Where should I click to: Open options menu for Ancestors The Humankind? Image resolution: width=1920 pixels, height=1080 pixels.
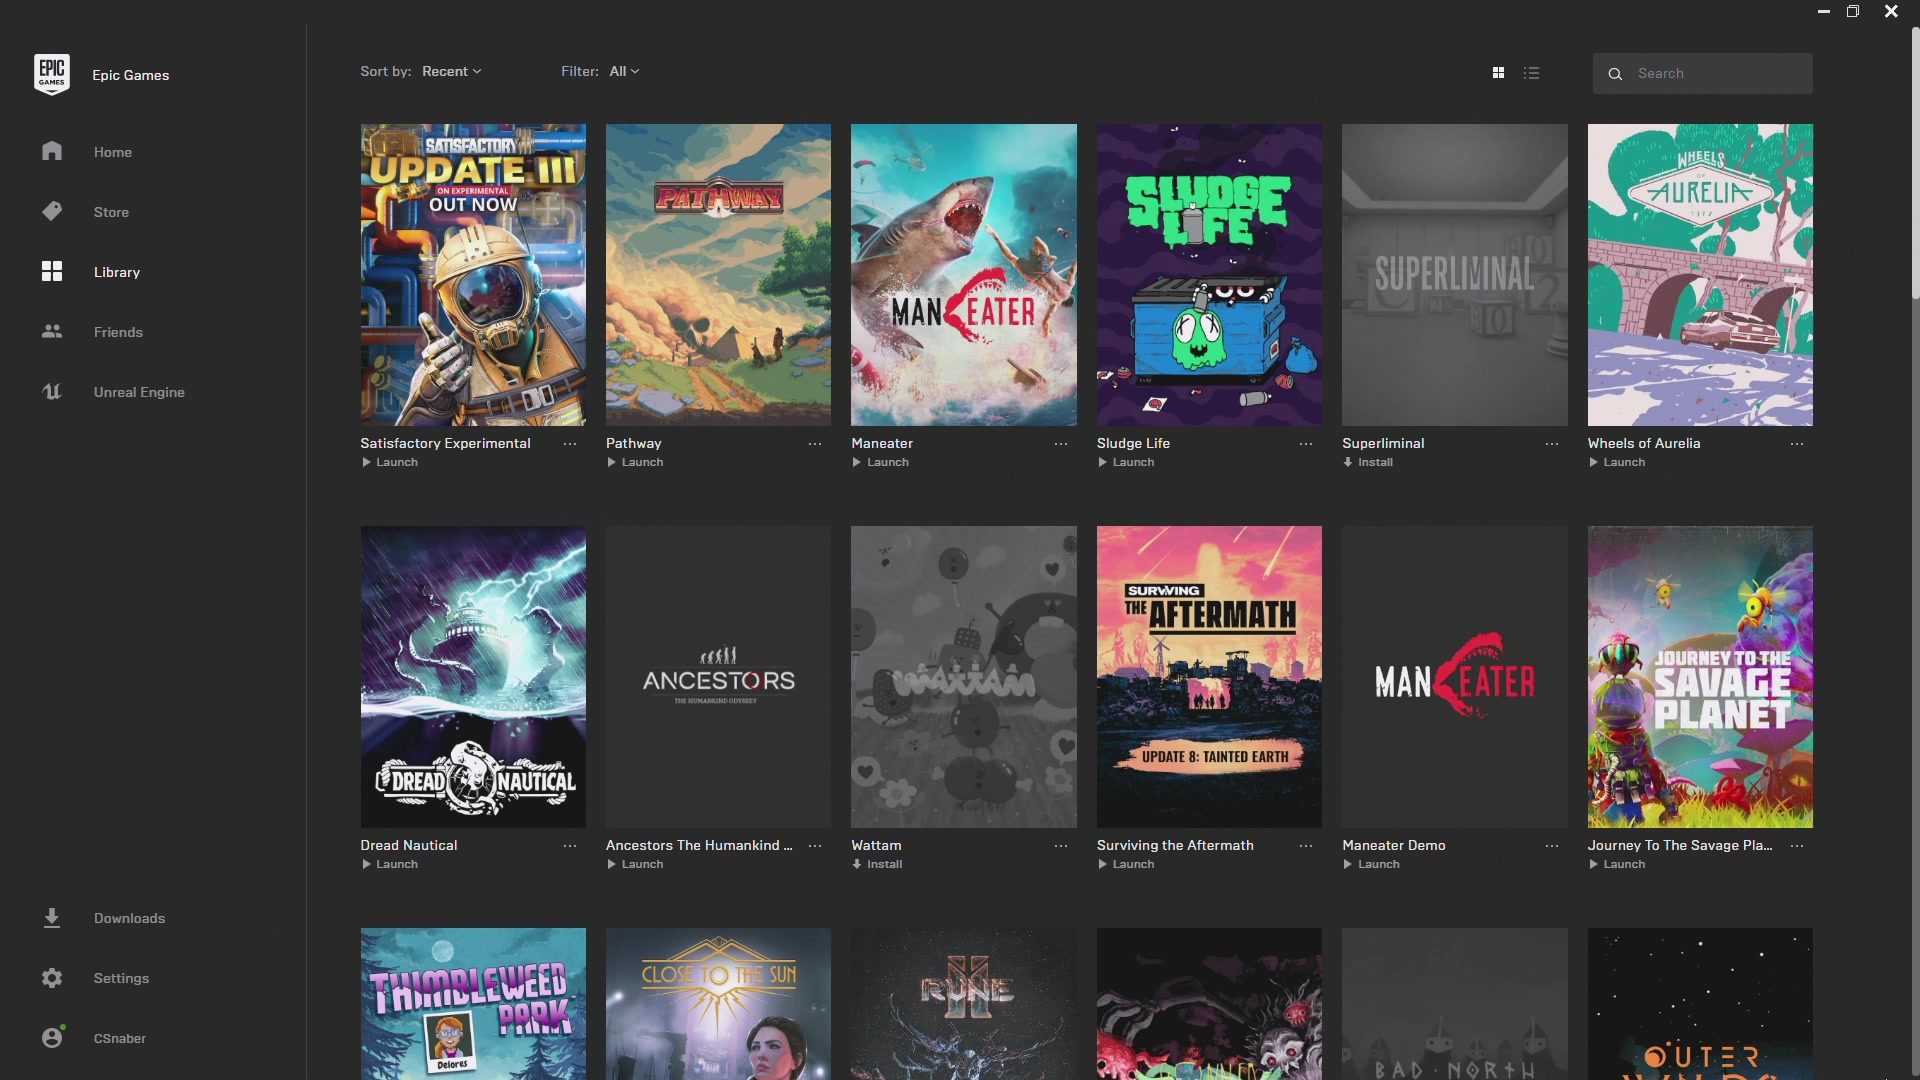pyautogui.click(x=815, y=845)
